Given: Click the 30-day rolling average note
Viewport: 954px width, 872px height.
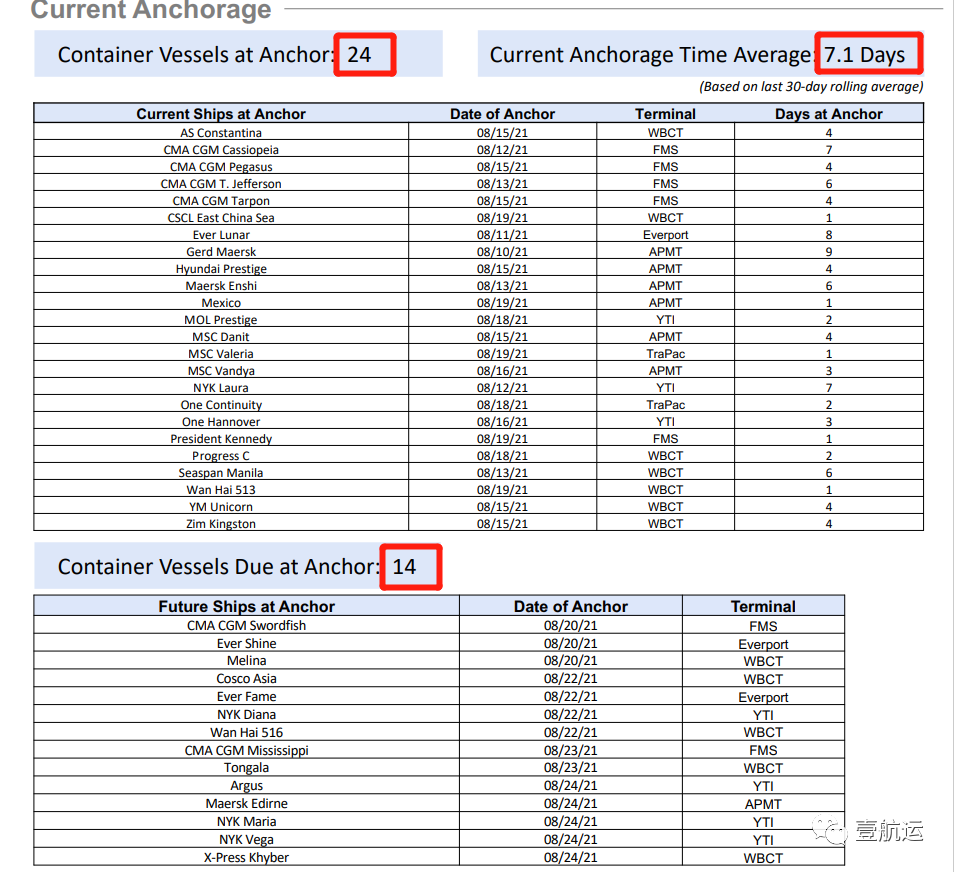Looking at the screenshot, I should click(811, 86).
